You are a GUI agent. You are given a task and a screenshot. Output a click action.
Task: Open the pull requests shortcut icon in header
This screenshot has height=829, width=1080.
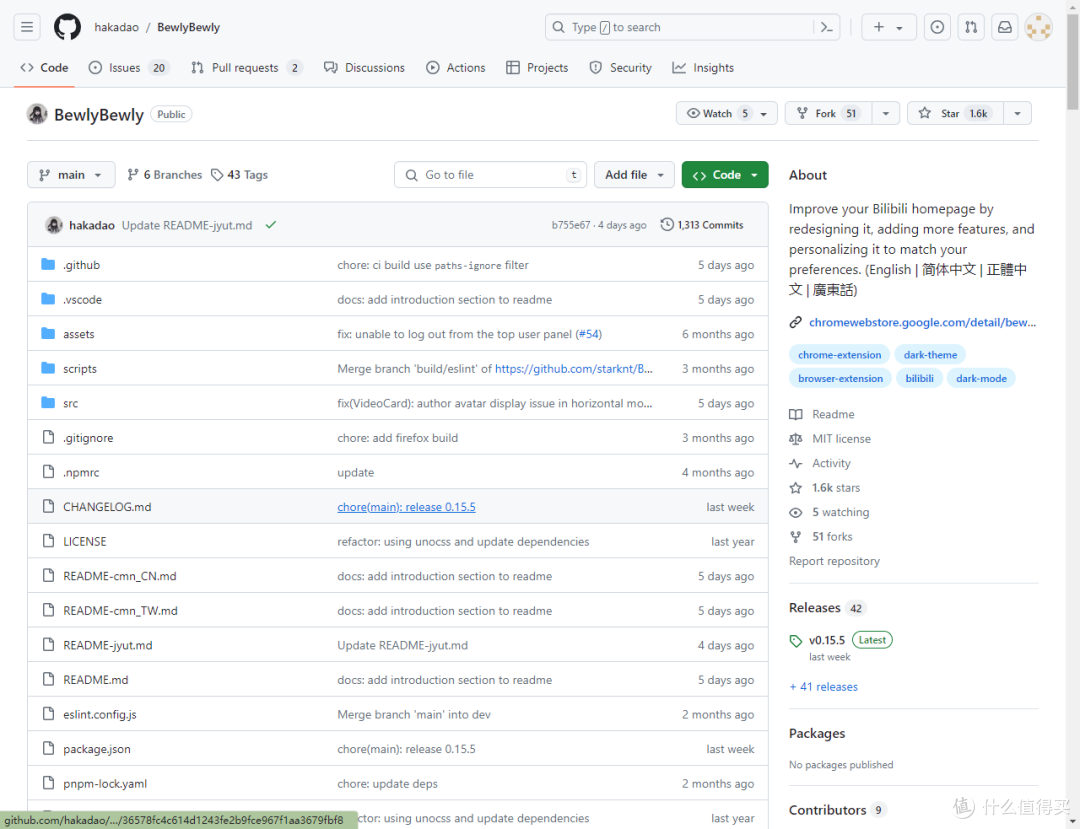pyautogui.click(x=971, y=28)
